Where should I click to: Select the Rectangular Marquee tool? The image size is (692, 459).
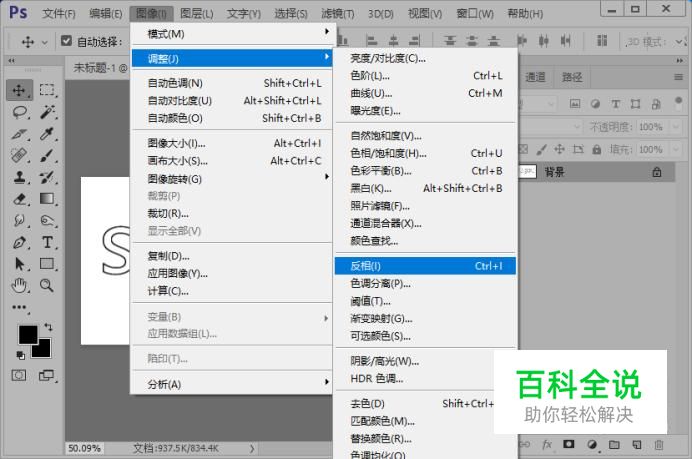(47, 90)
